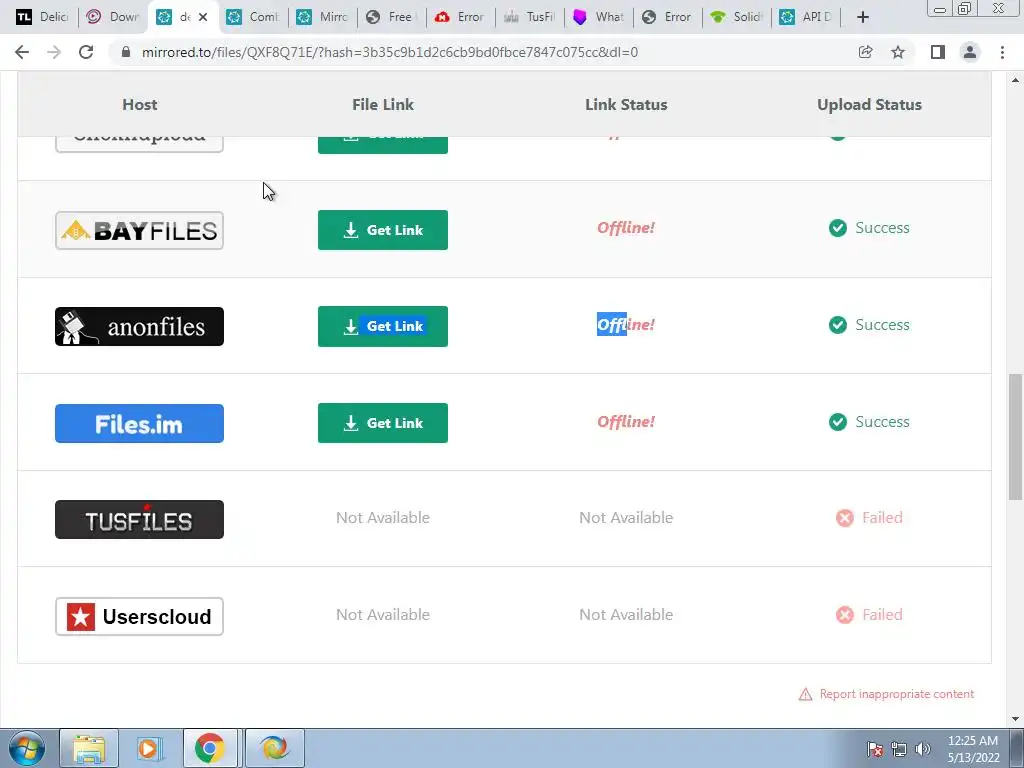The image size is (1024, 768).
Task: Switch to the API D tab
Action: pyautogui.click(x=806, y=17)
